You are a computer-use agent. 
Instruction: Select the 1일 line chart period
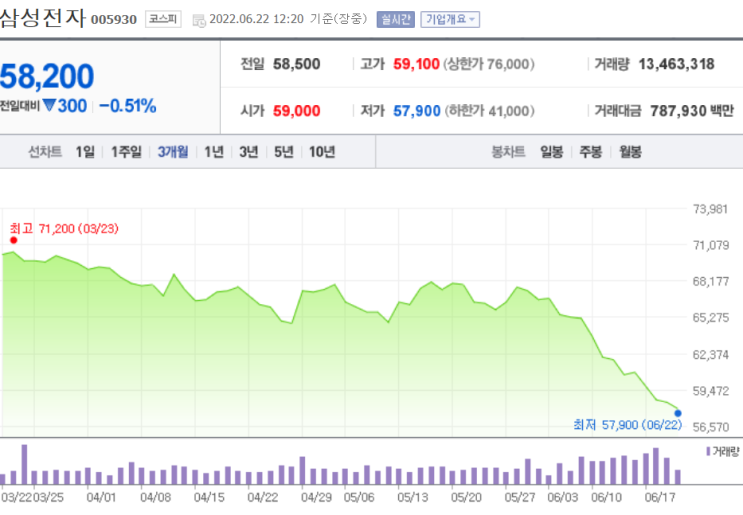pos(85,152)
